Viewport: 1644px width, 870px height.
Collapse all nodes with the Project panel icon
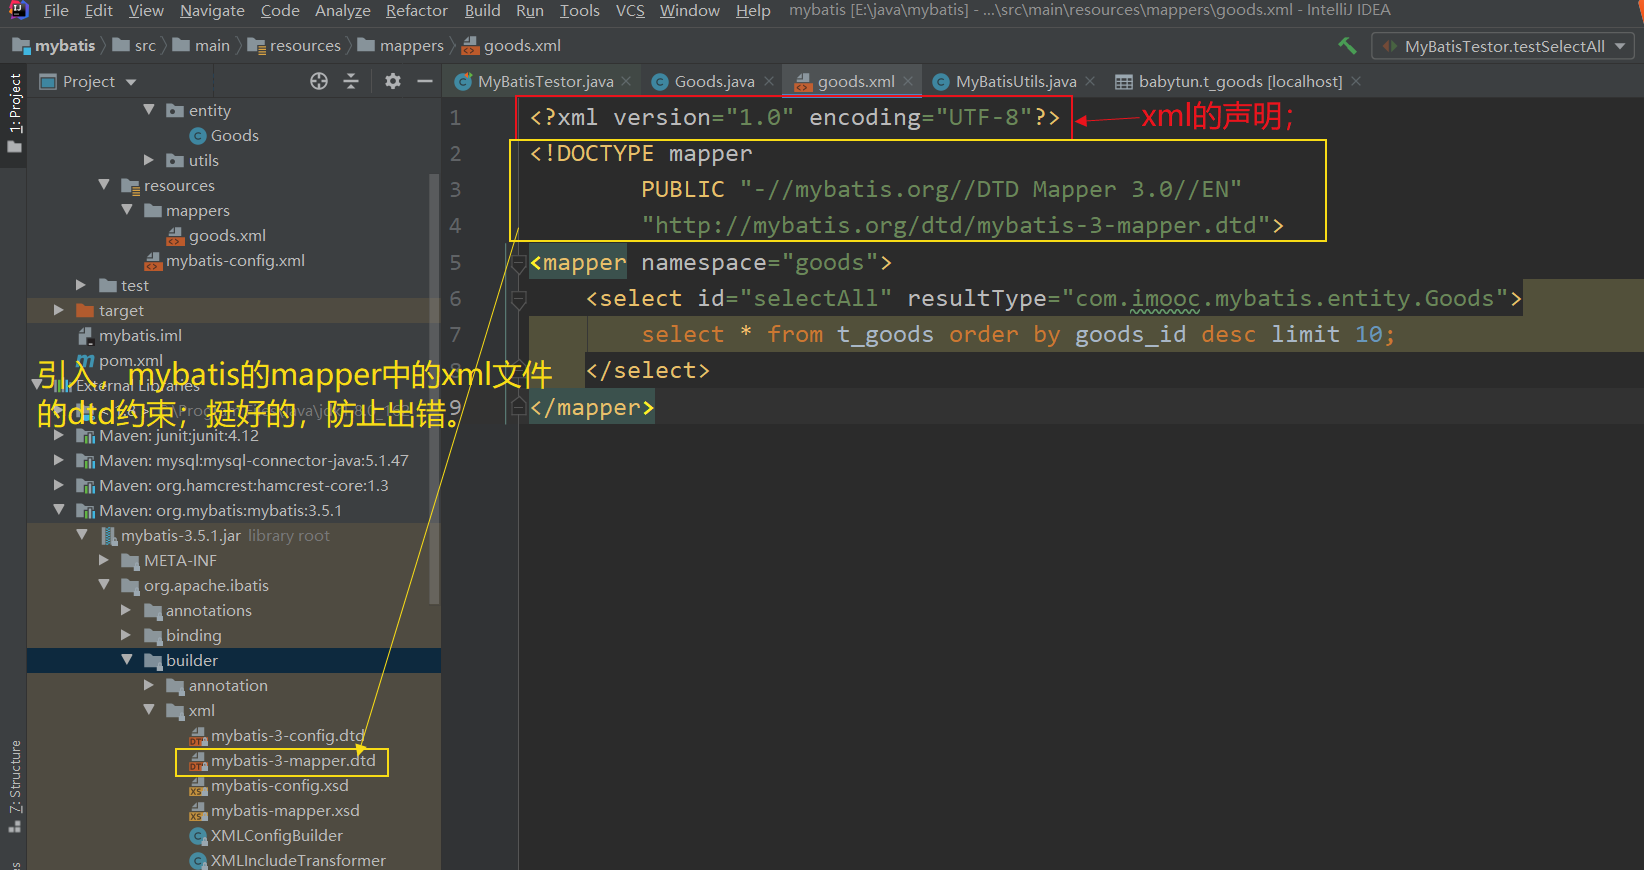pos(351,81)
